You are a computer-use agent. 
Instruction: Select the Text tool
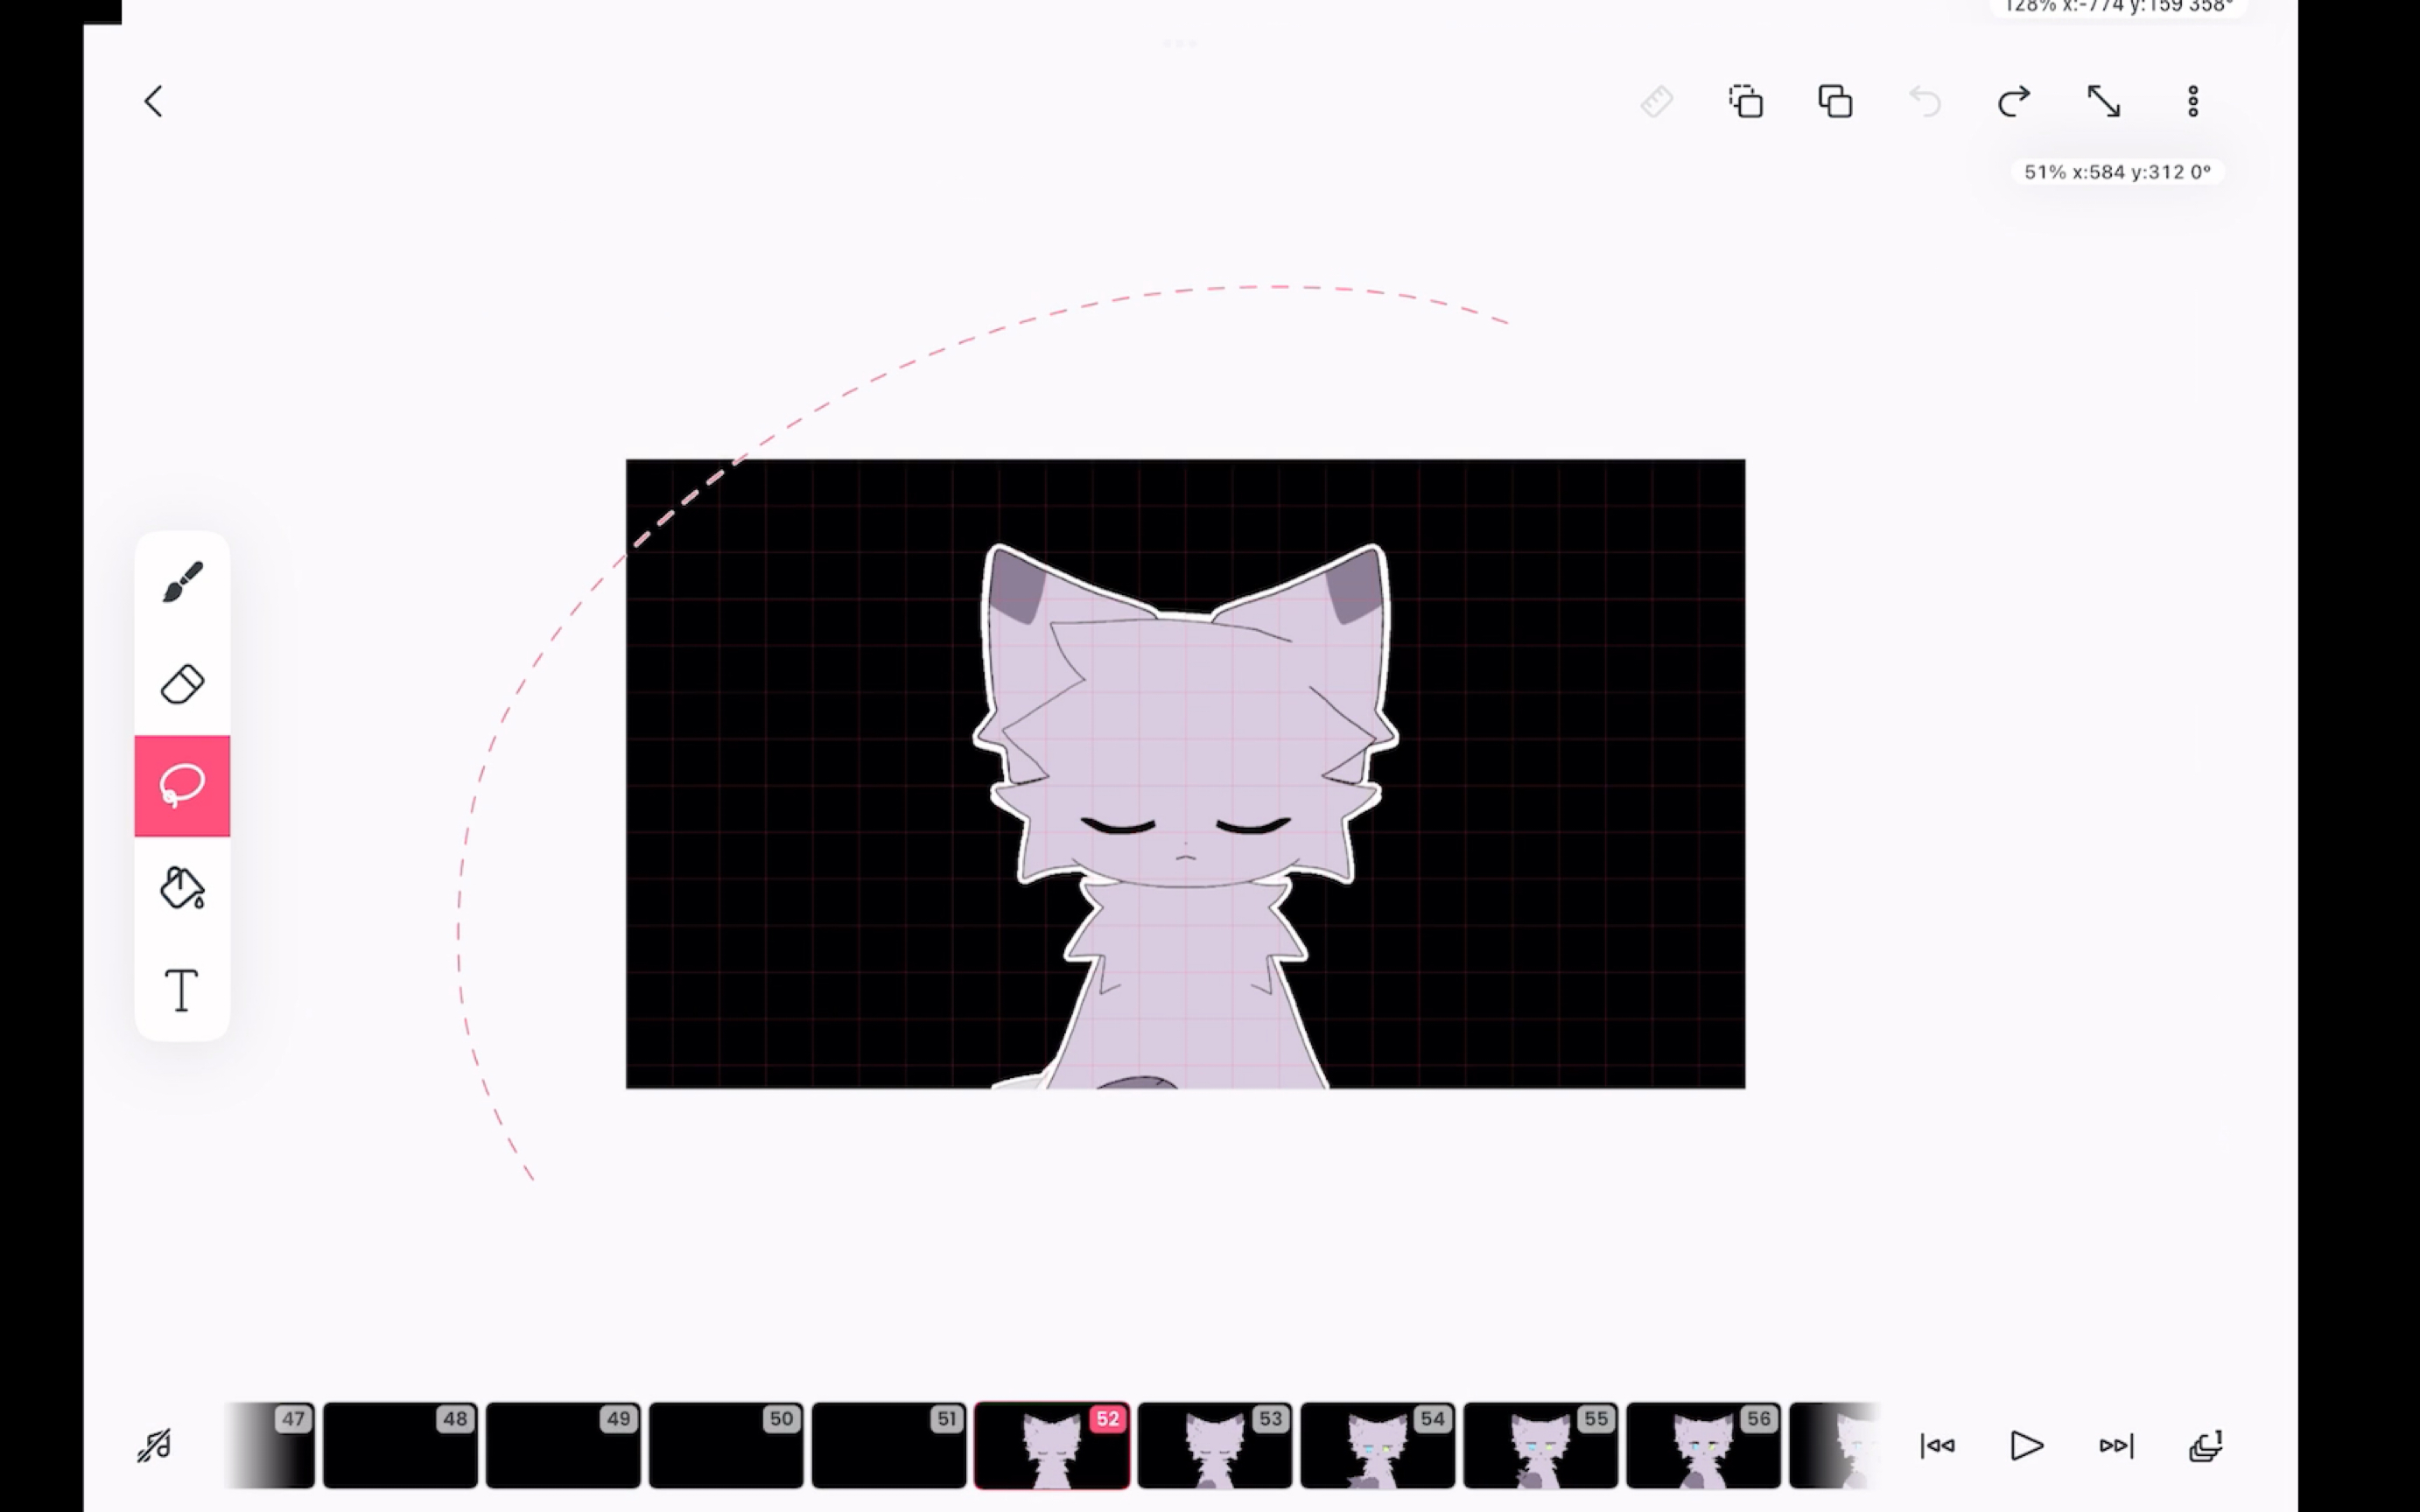click(x=181, y=990)
